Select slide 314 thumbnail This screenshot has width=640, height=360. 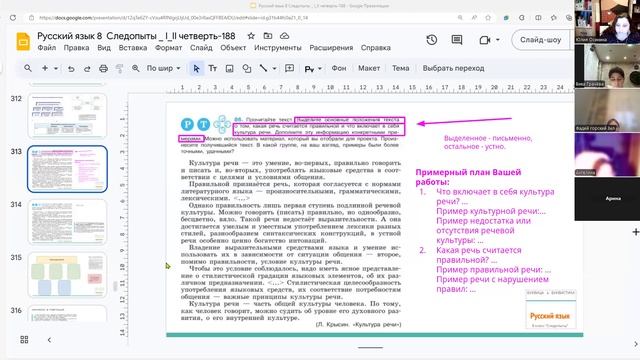point(67,222)
